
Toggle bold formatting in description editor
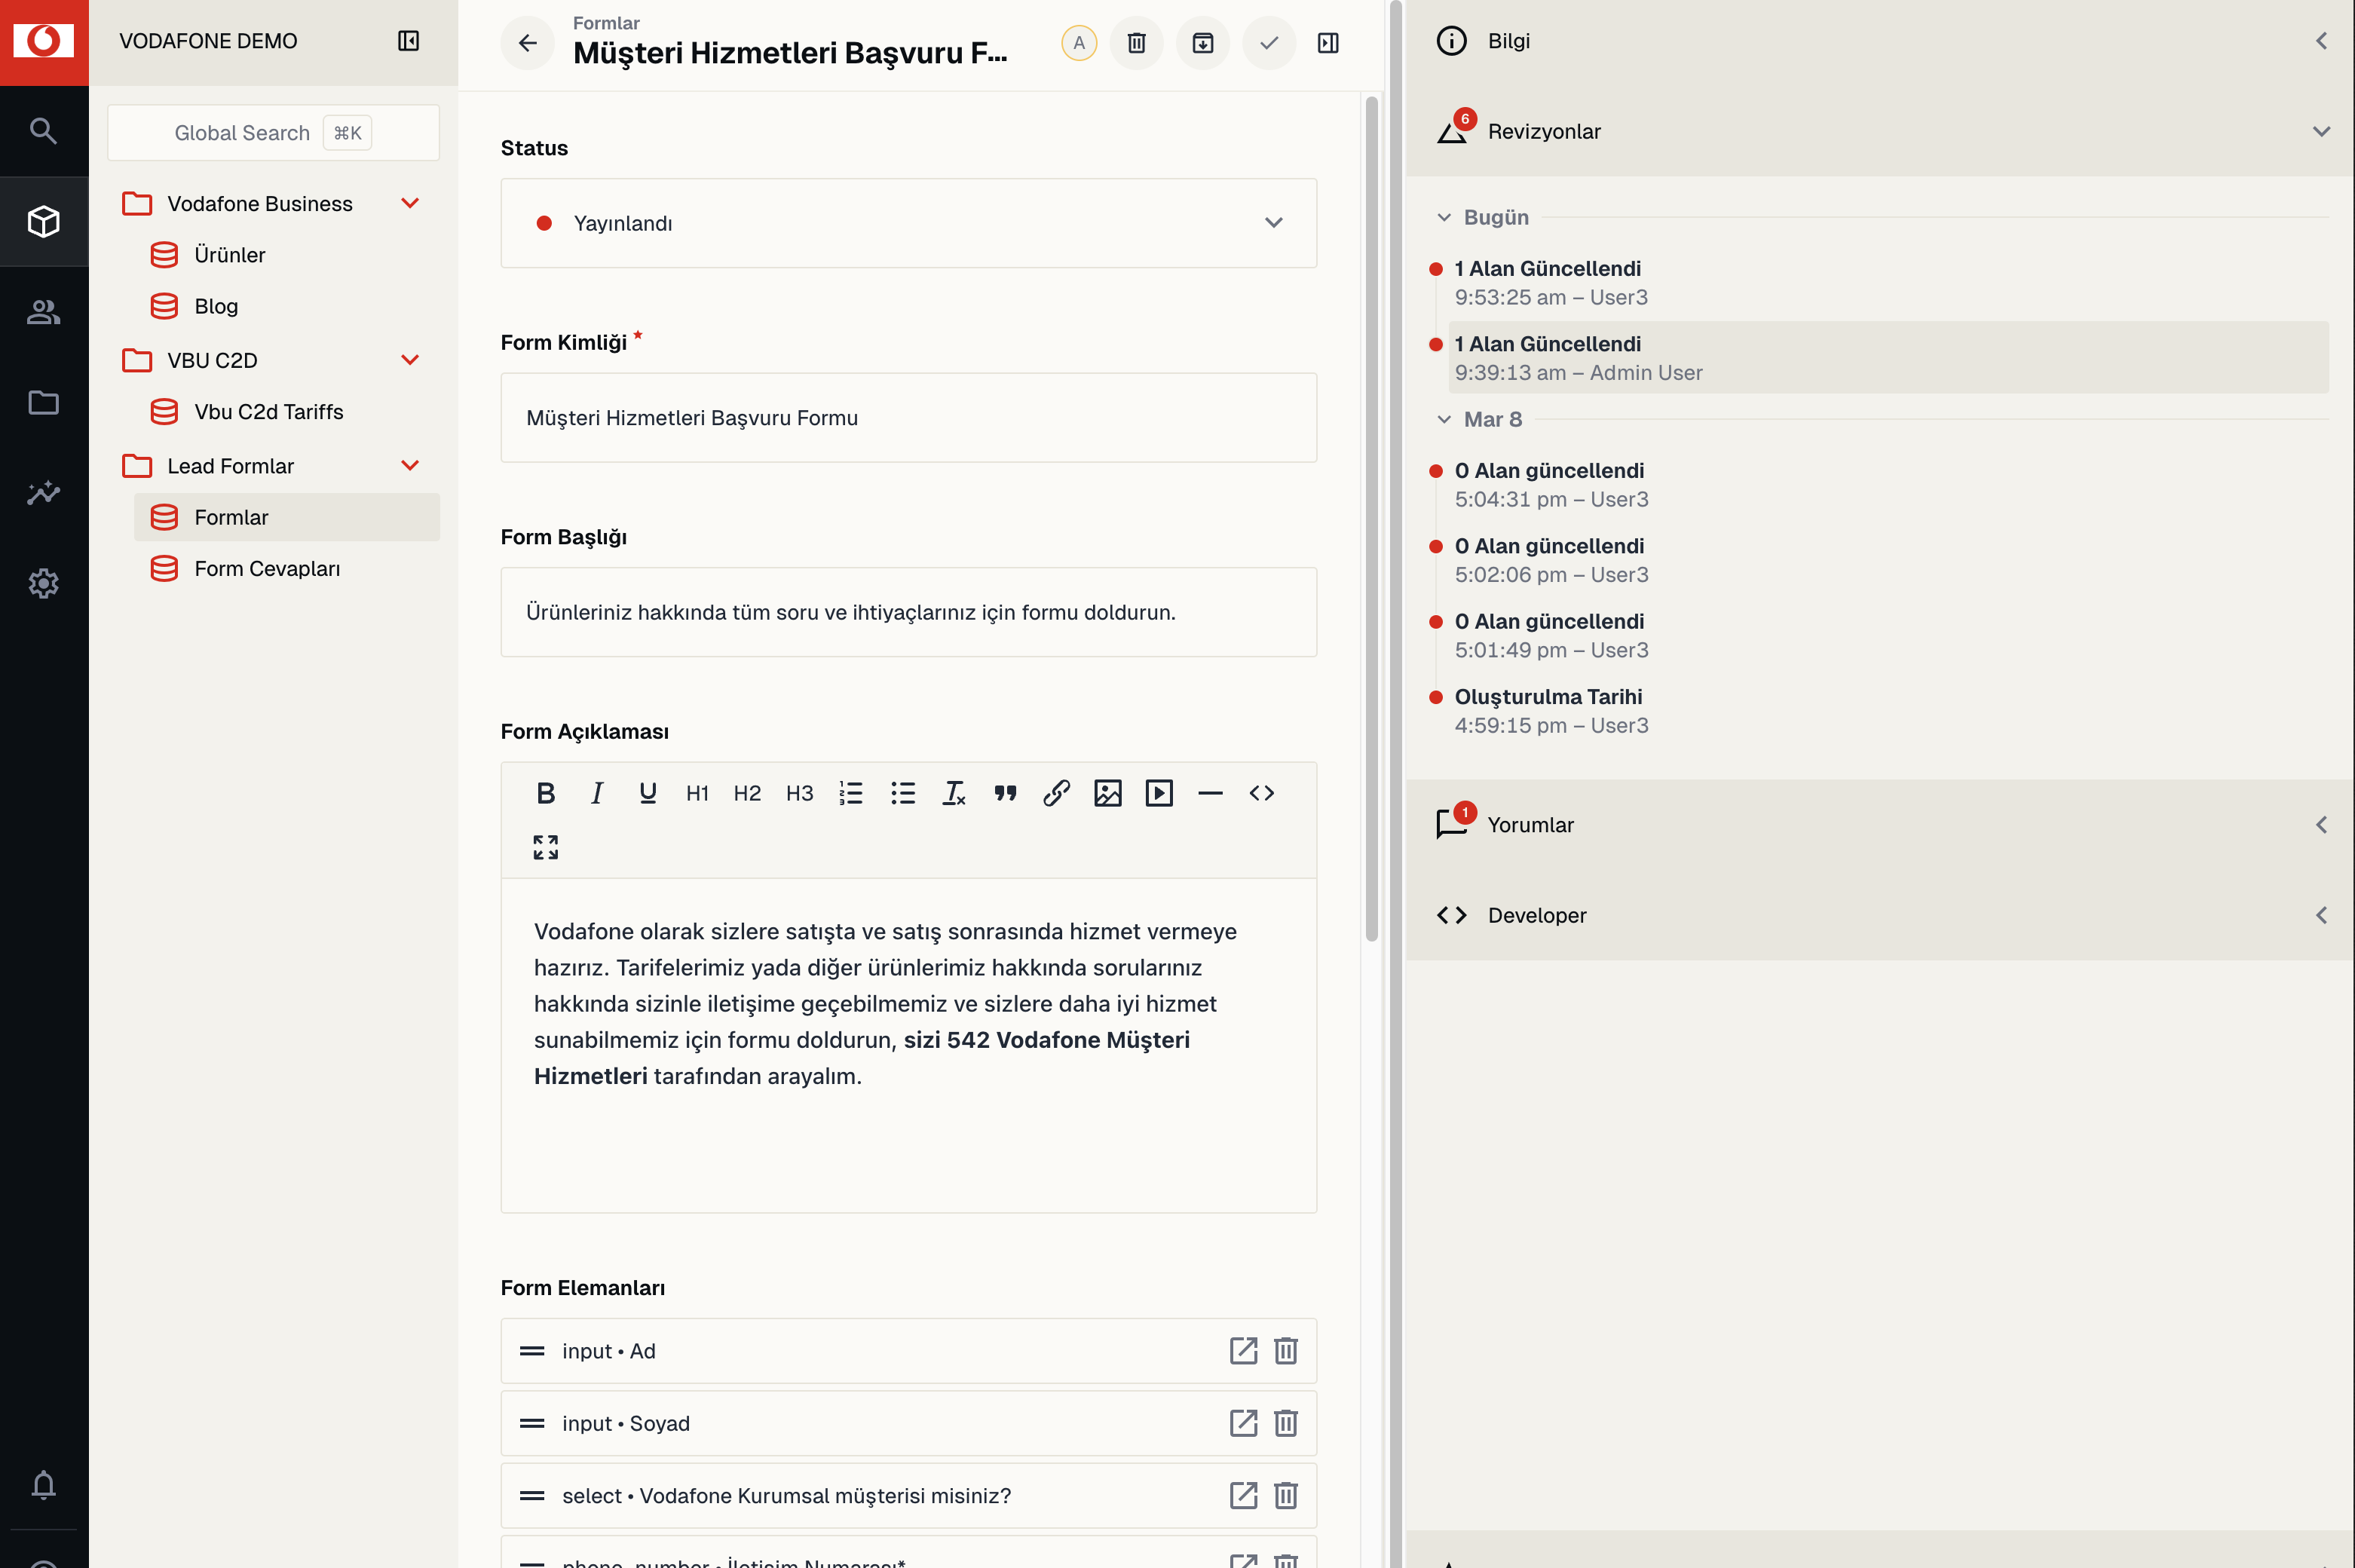[x=545, y=793]
